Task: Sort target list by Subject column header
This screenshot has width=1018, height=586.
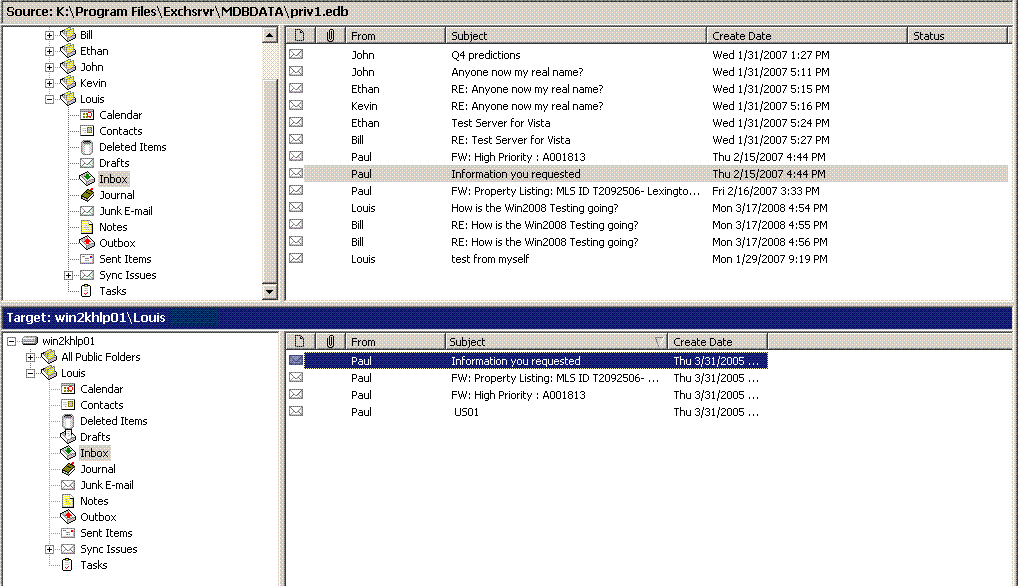Action: [555, 342]
